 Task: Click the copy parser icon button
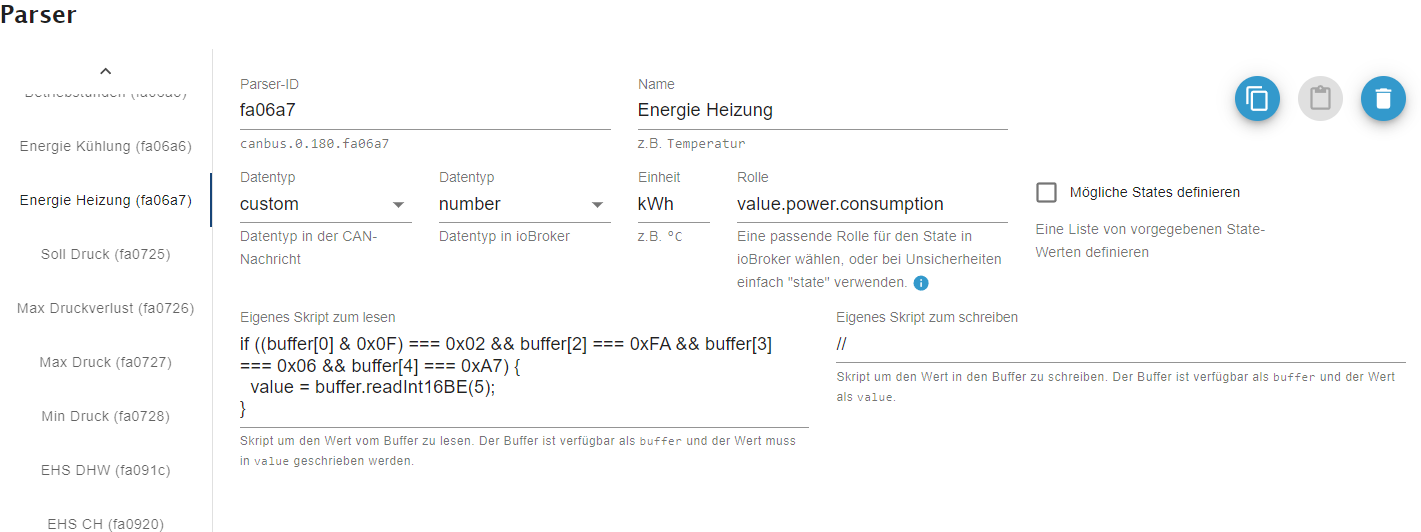point(1257,99)
